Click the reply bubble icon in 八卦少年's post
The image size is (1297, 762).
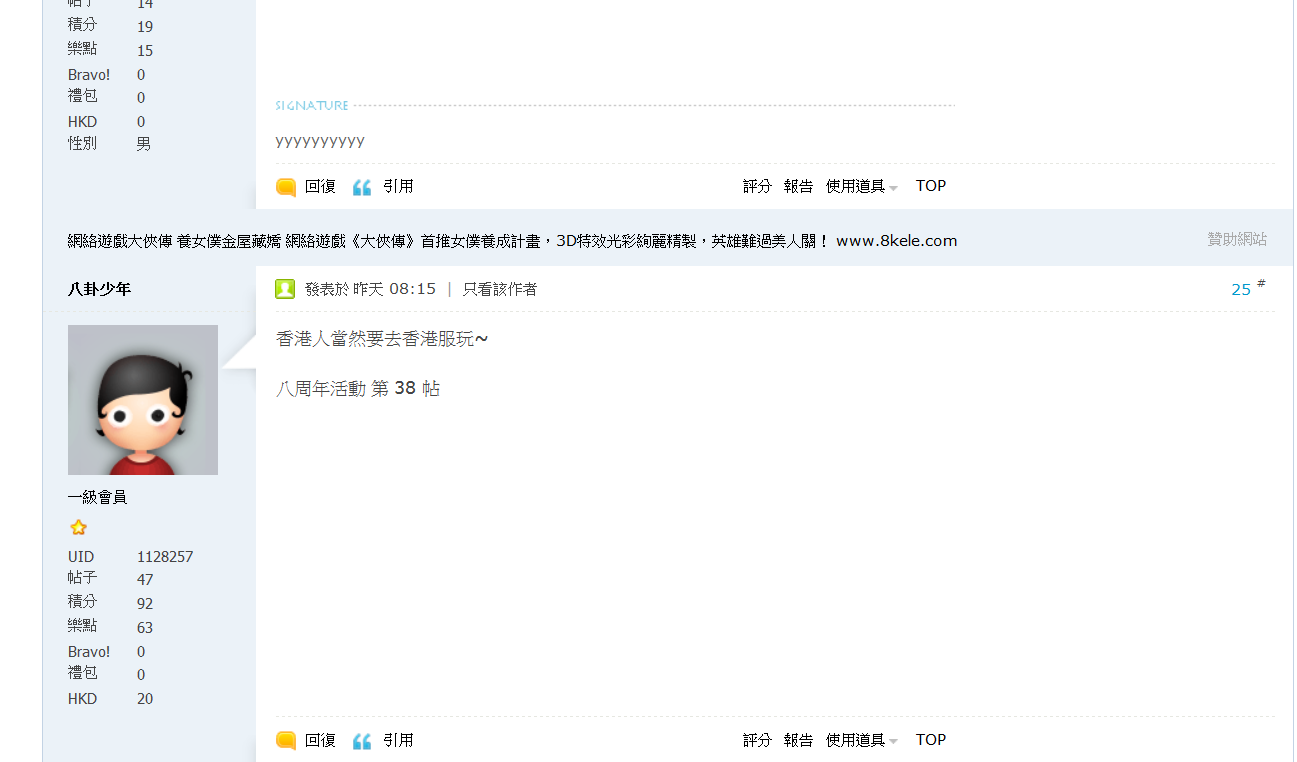coord(286,741)
